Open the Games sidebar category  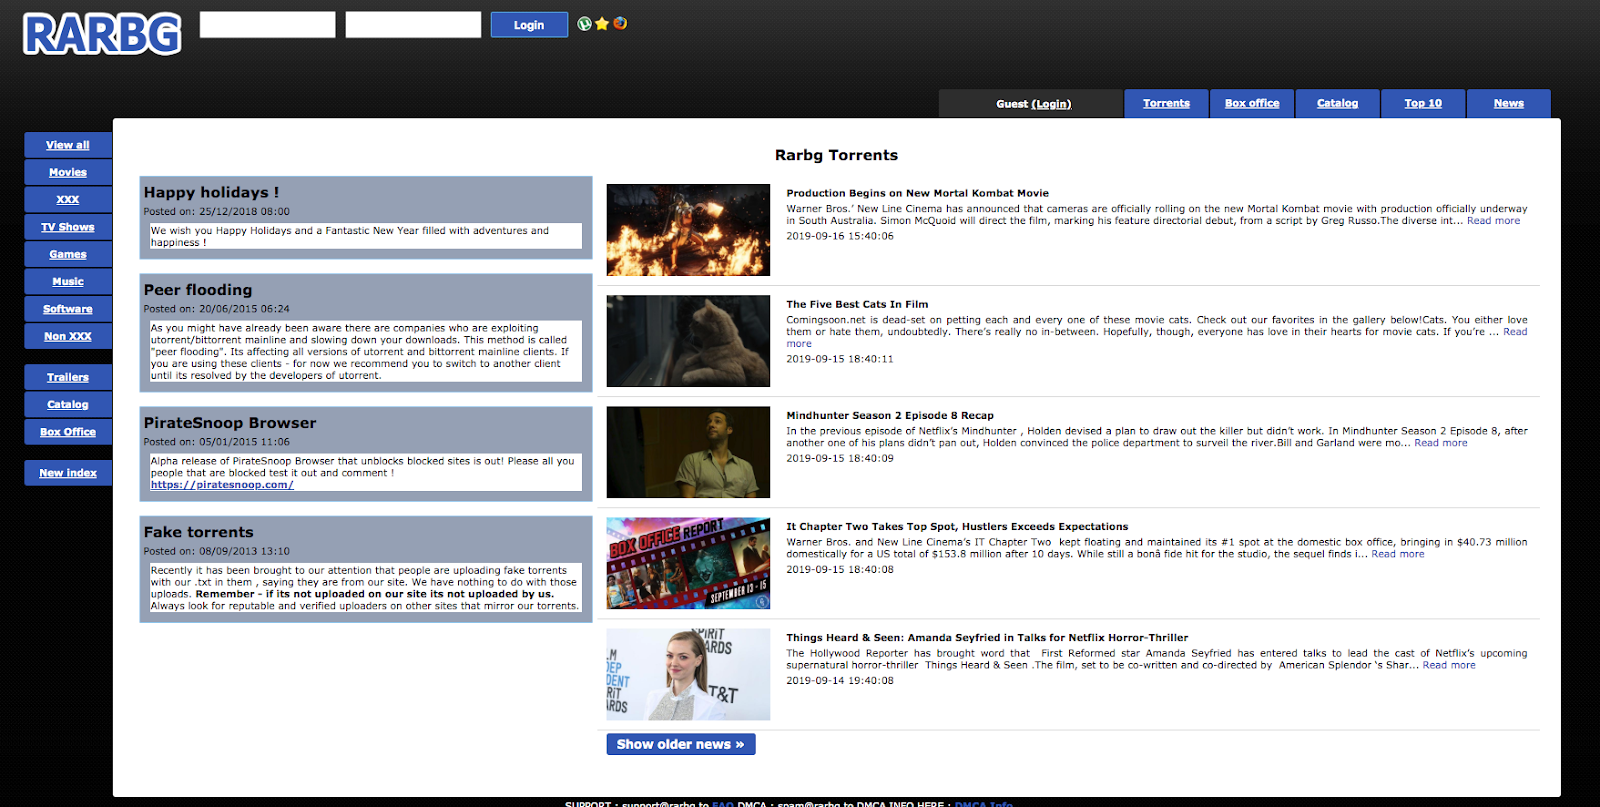68,254
